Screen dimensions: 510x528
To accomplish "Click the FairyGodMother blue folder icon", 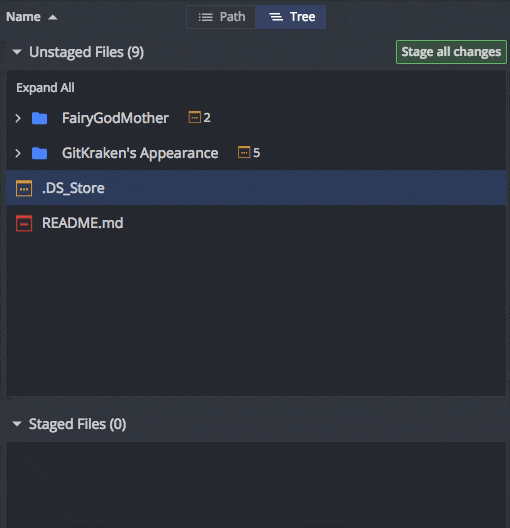I will (x=39, y=118).
